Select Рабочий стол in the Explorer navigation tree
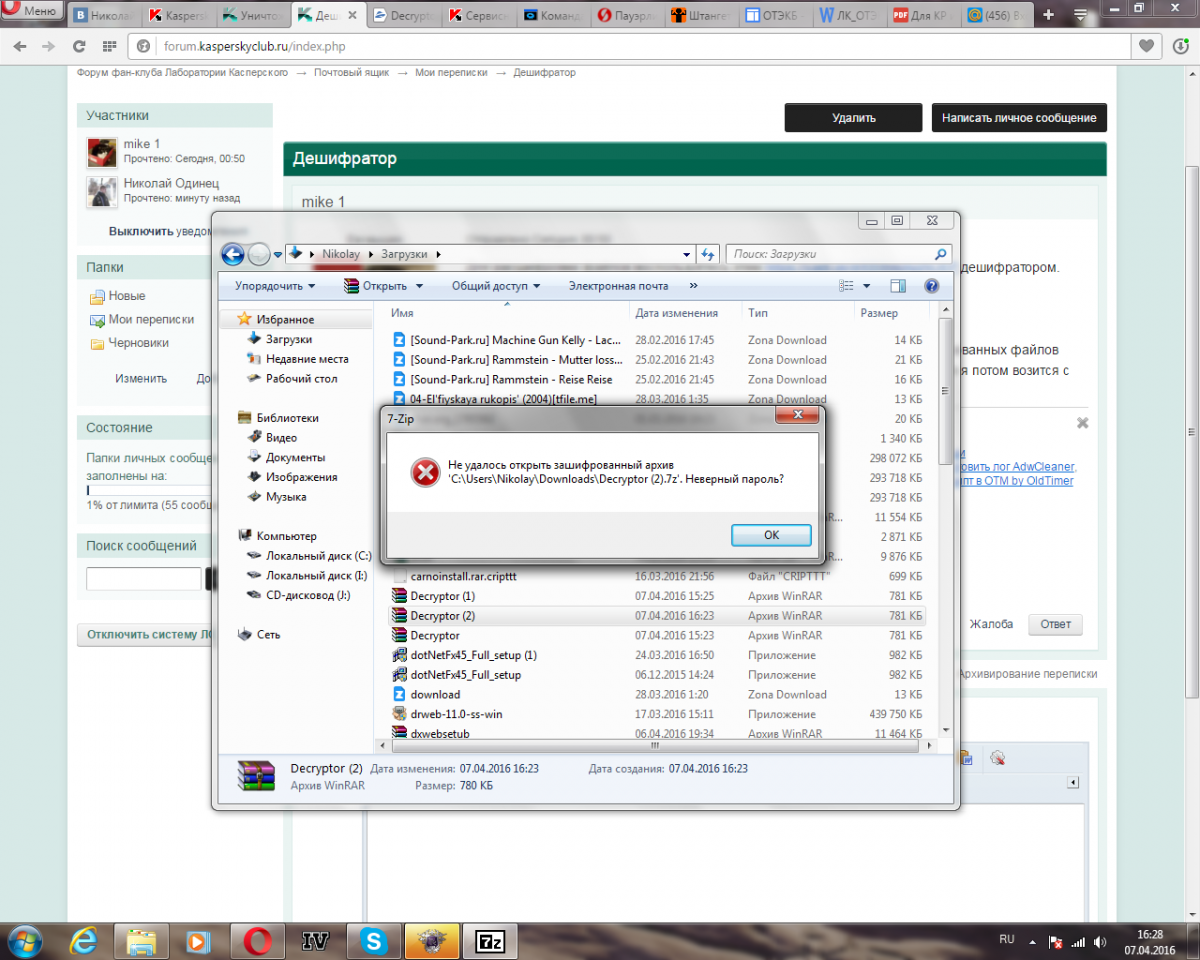This screenshot has width=1200, height=960. pyautogui.click(x=301, y=379)
